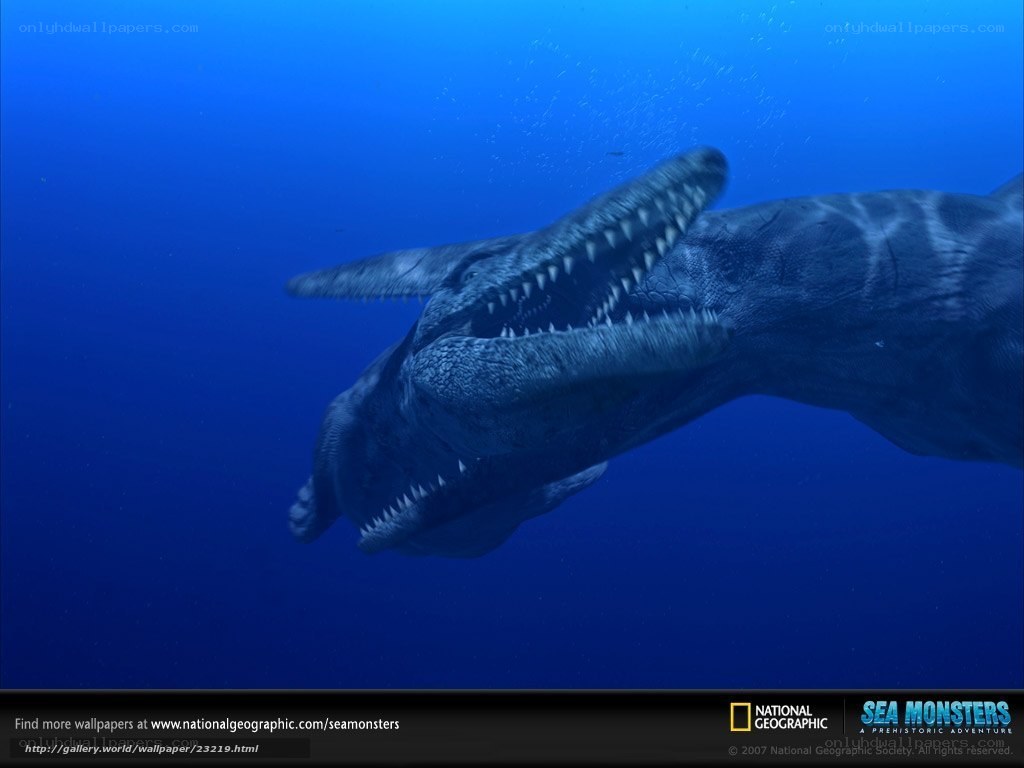Select the '© 2007 National Geographic Society' text
The height and width of the screenshot is (768, 1024).
click(820, 750)
